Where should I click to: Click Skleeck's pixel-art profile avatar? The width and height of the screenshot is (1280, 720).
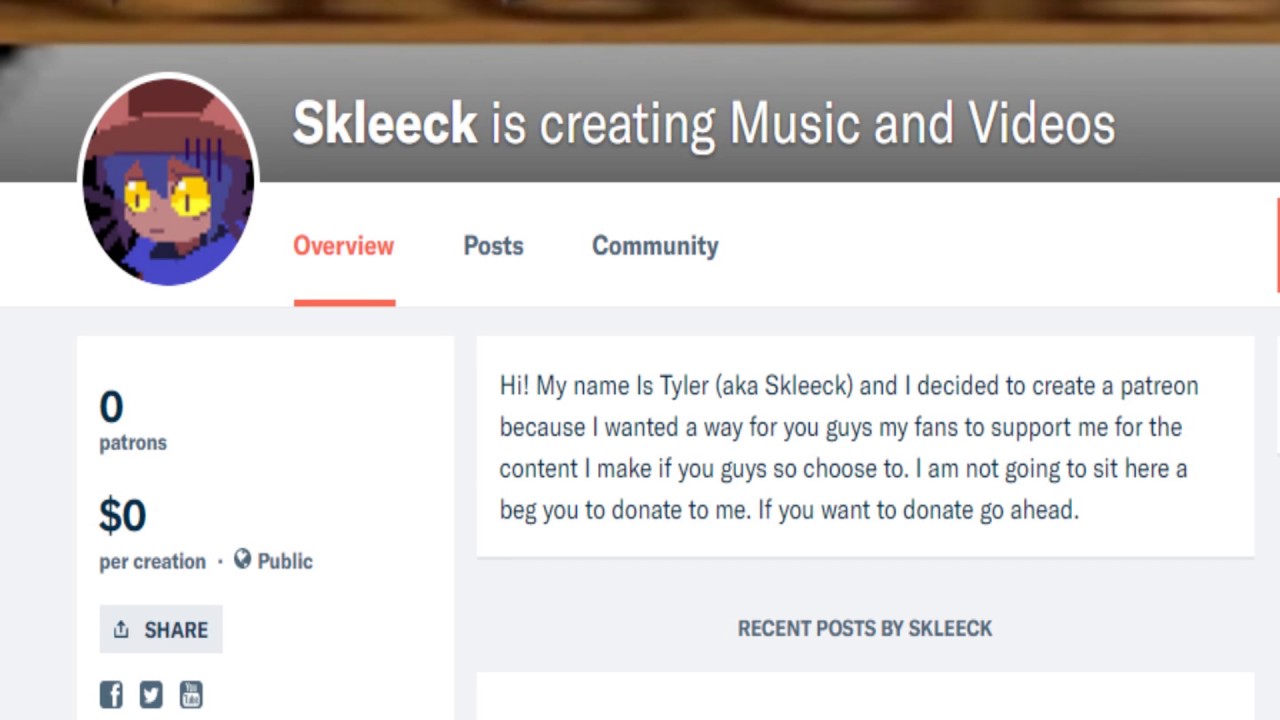[x=168, y=180]
